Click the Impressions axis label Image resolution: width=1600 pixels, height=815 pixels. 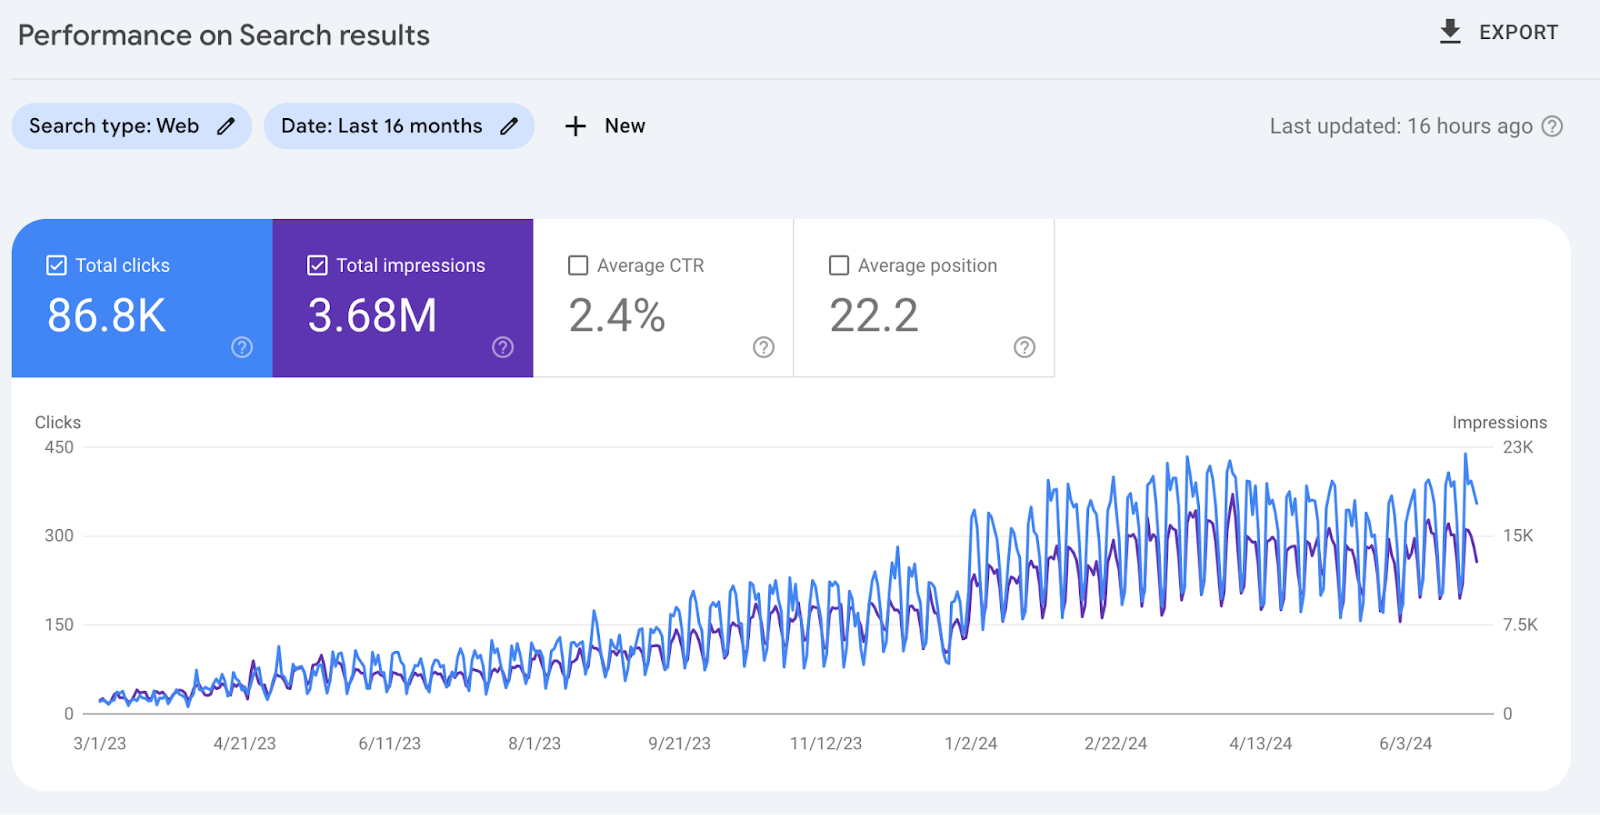pyautogui.click(x=1499, y=422)
